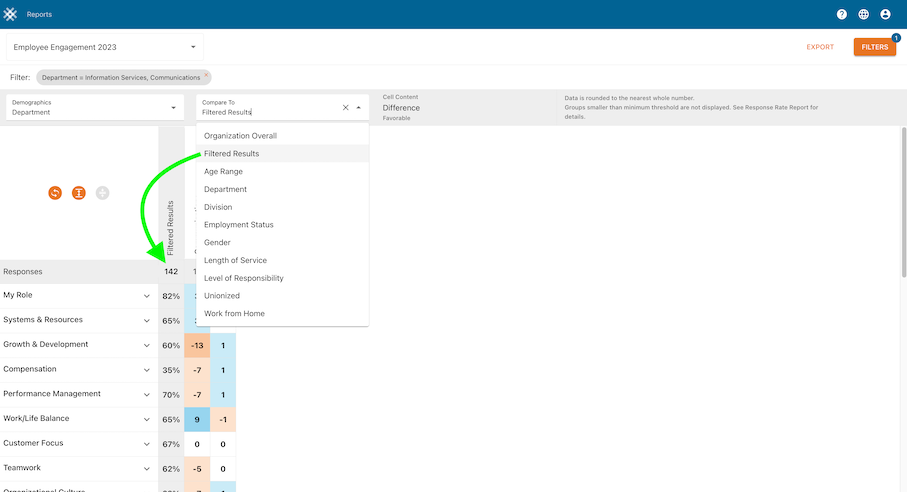This screenshot has height=492, width=907.
Task: Click the orange column width icon
Action: 79,193
